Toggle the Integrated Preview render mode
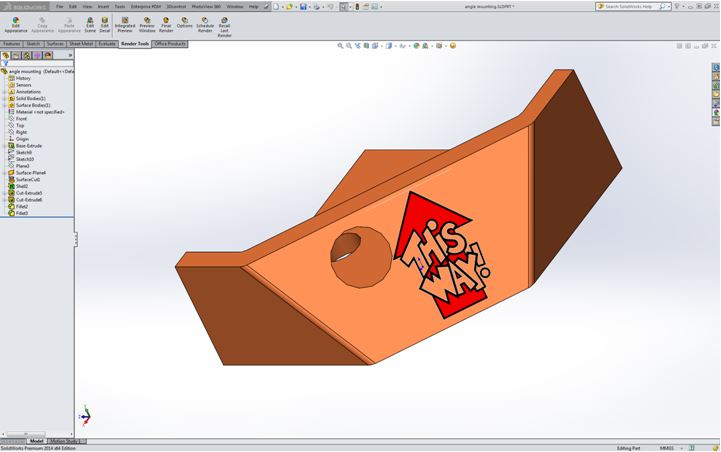This screenshot has width=721, height=452. [125, 23]
